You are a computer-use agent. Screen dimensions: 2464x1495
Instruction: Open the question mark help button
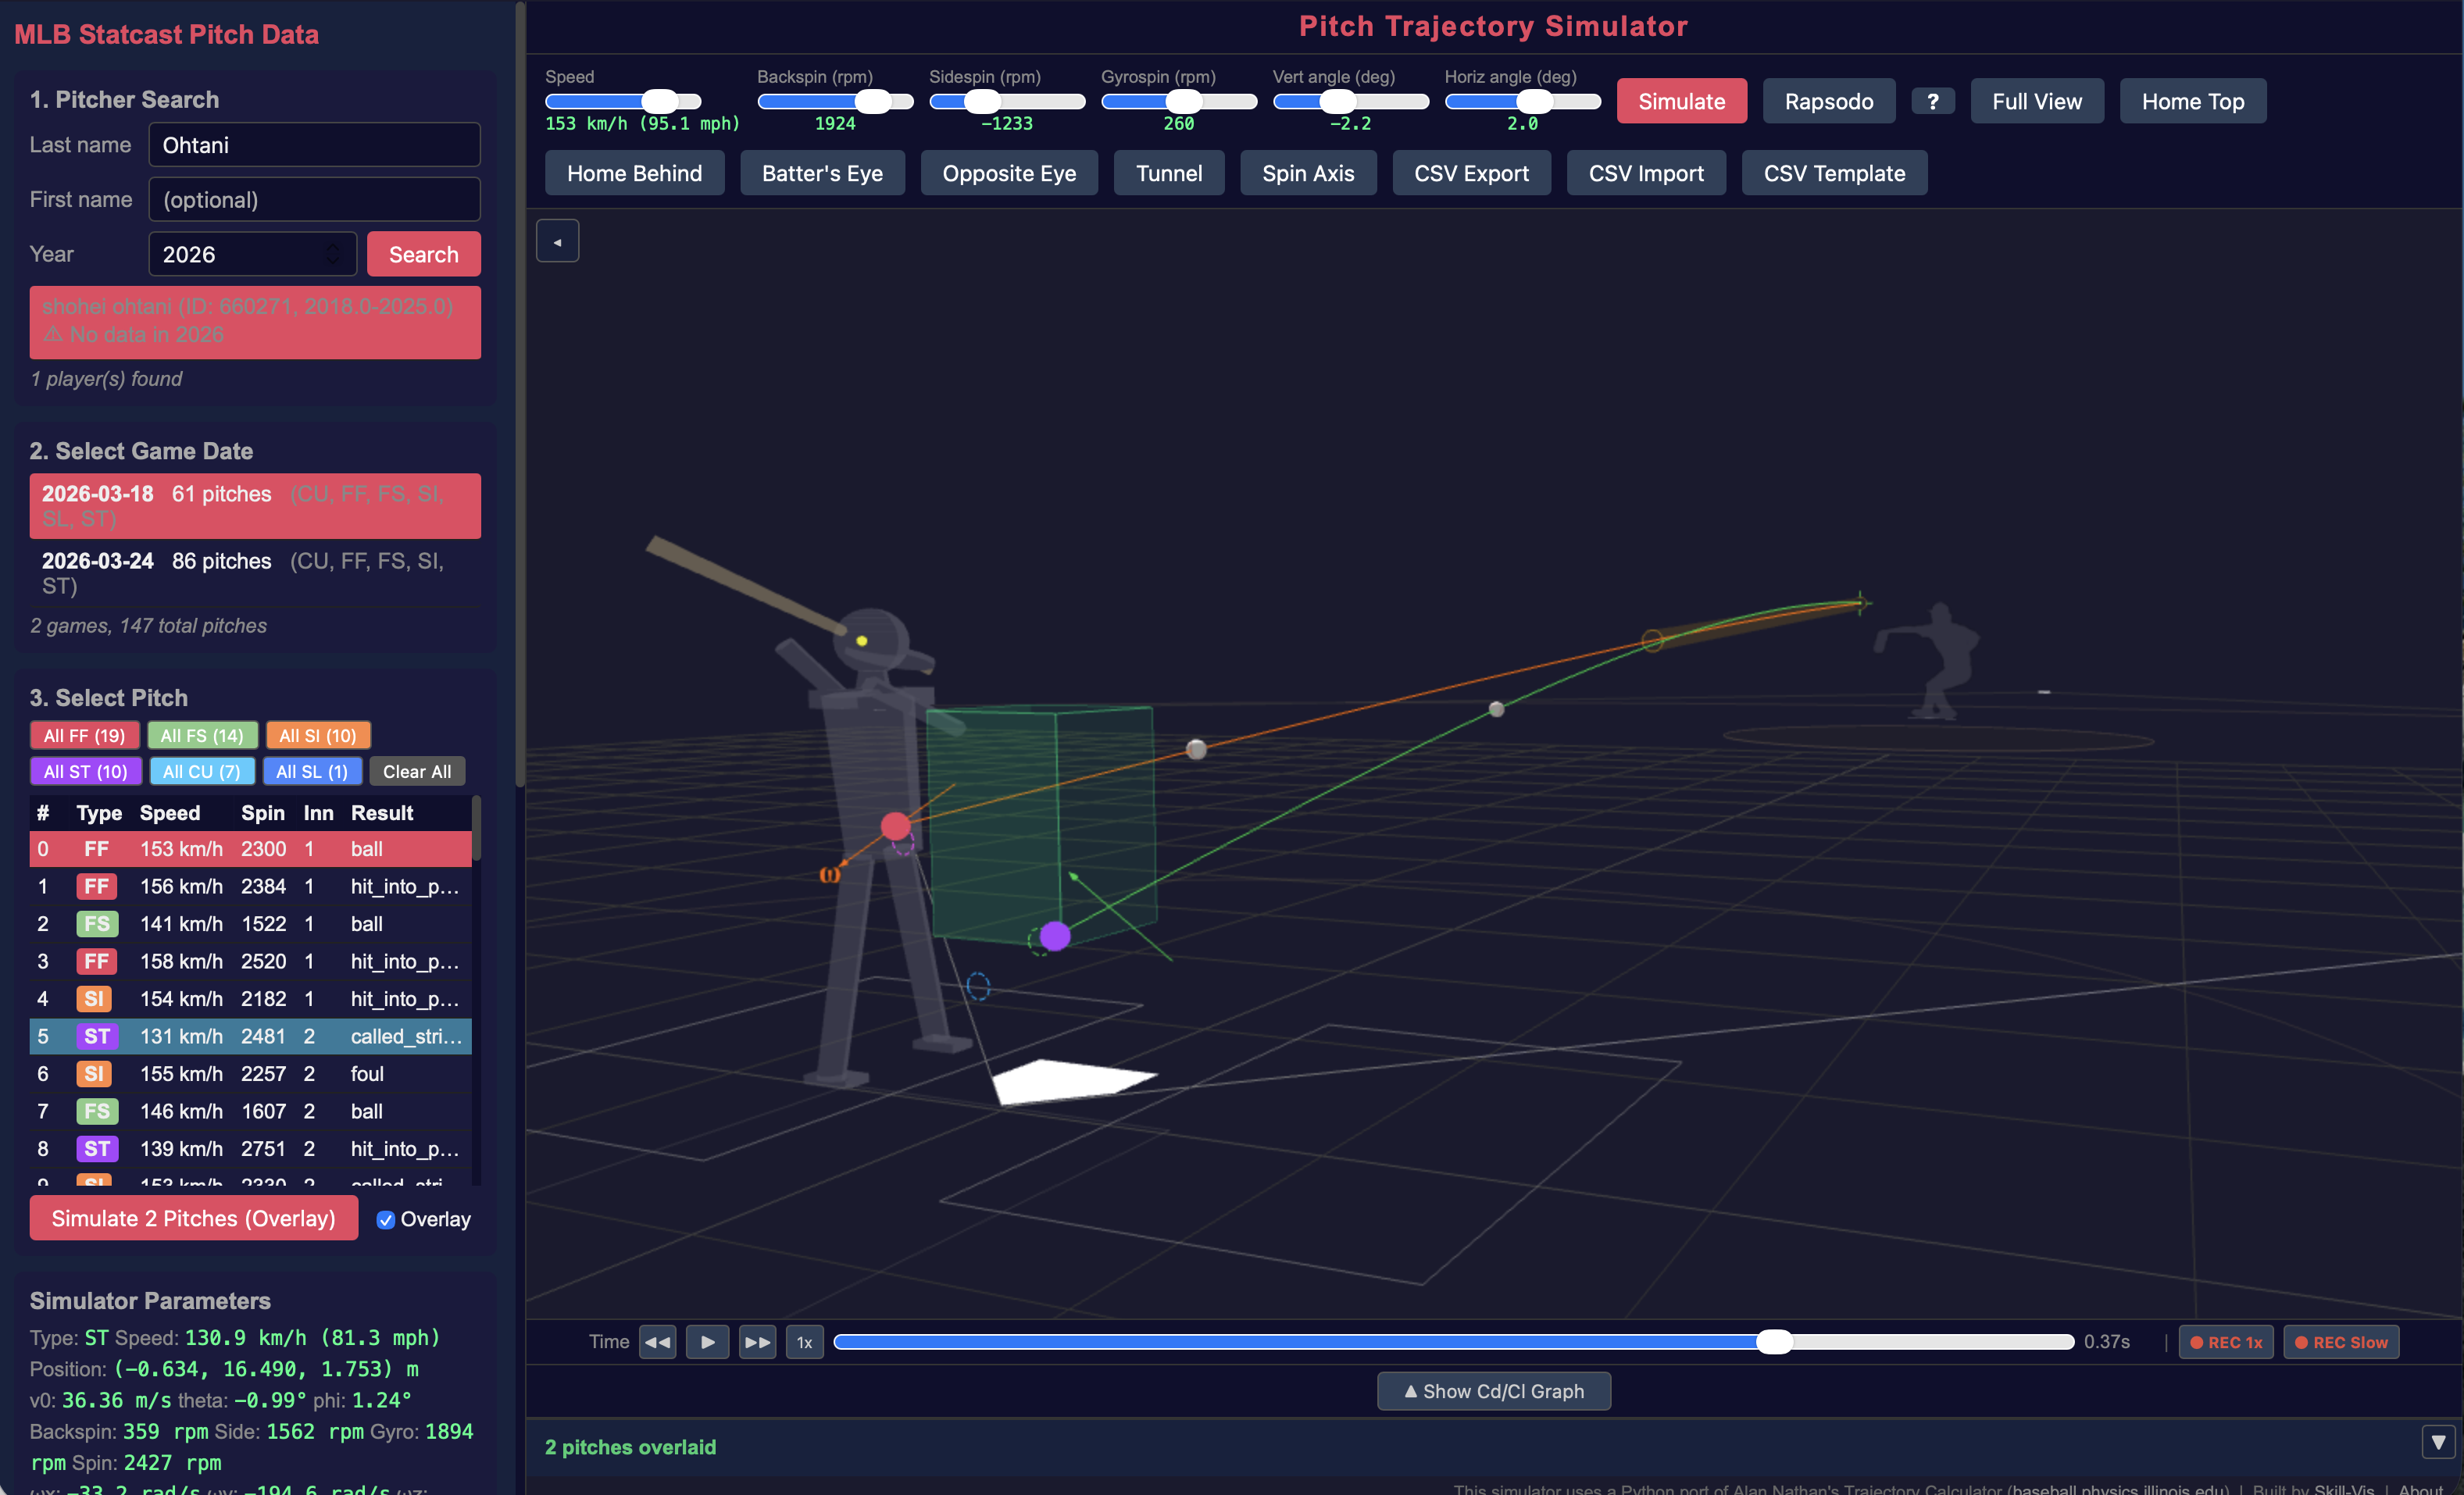[1932, 101]
